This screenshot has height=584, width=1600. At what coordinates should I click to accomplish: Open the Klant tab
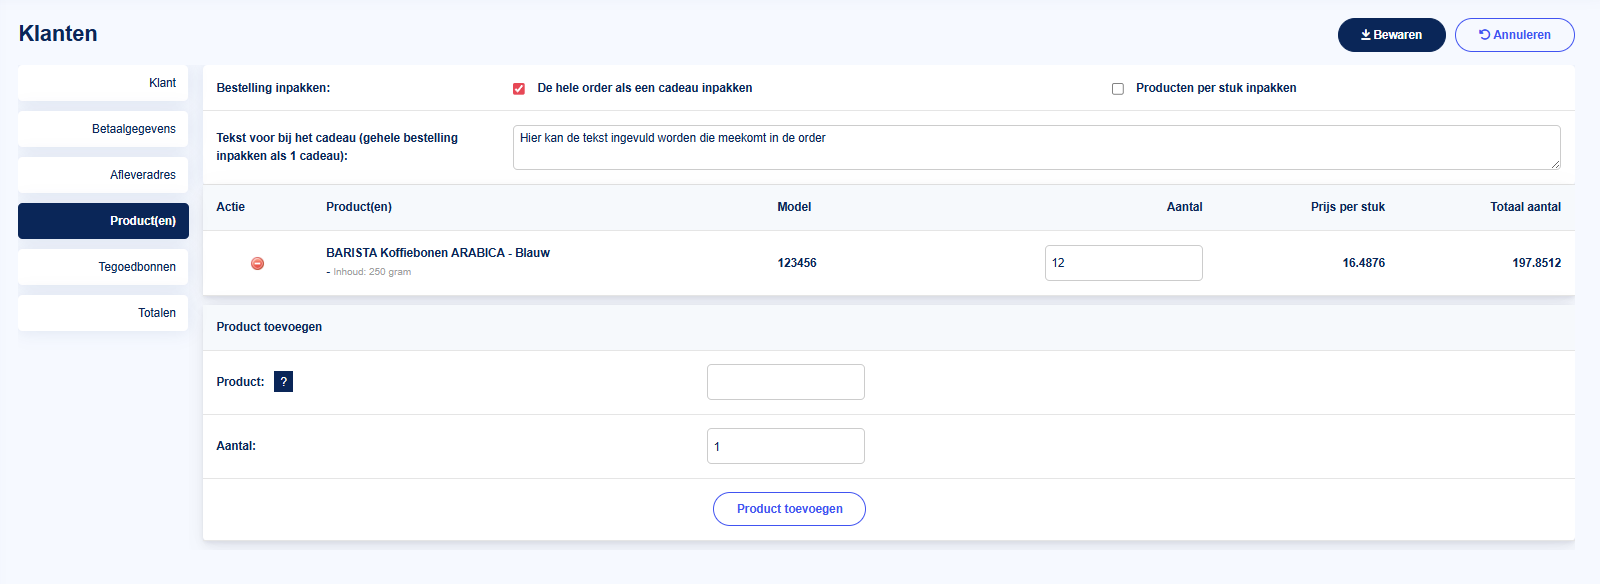(x=103, y=83)
